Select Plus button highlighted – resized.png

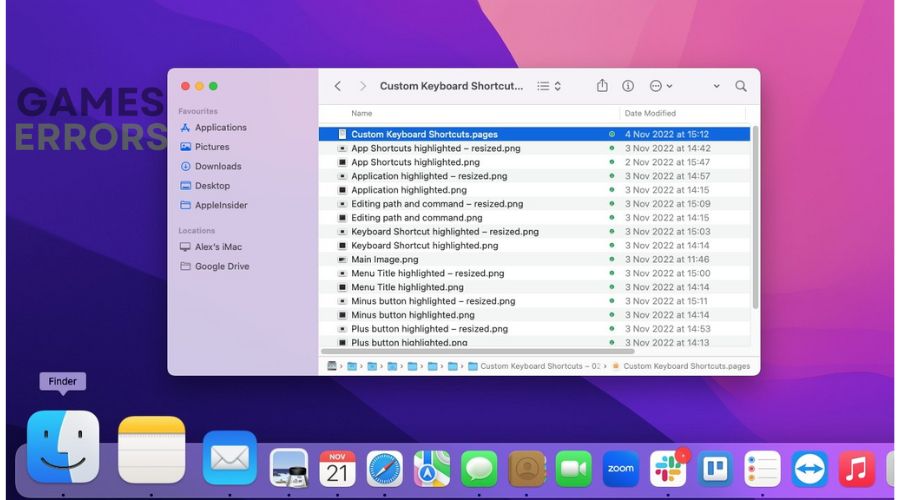click(x=534, y=329)
